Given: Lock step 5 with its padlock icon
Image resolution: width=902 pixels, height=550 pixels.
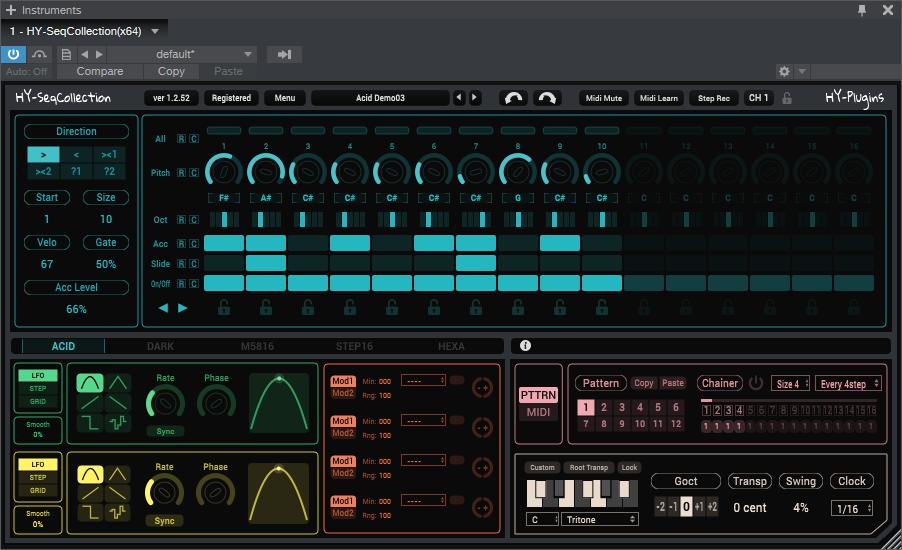Looking at the screenshot, I should point(392,307).
